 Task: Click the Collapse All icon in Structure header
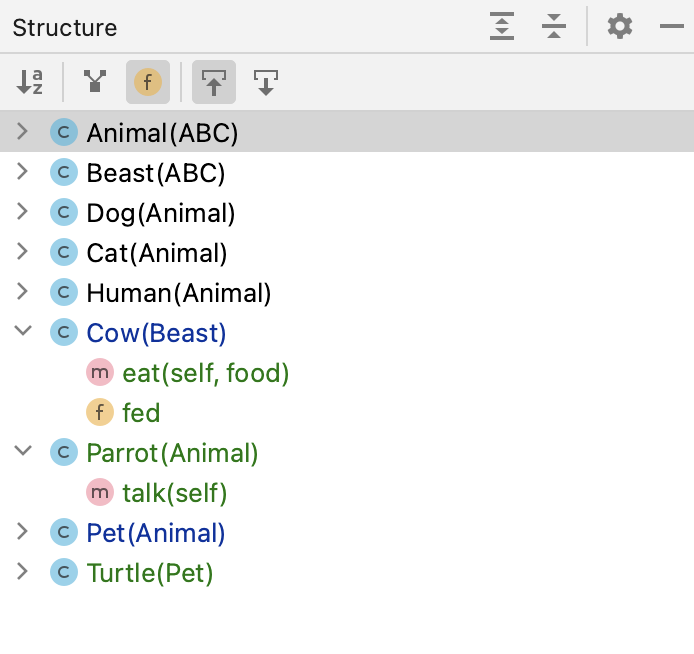(x=554, y=26)
